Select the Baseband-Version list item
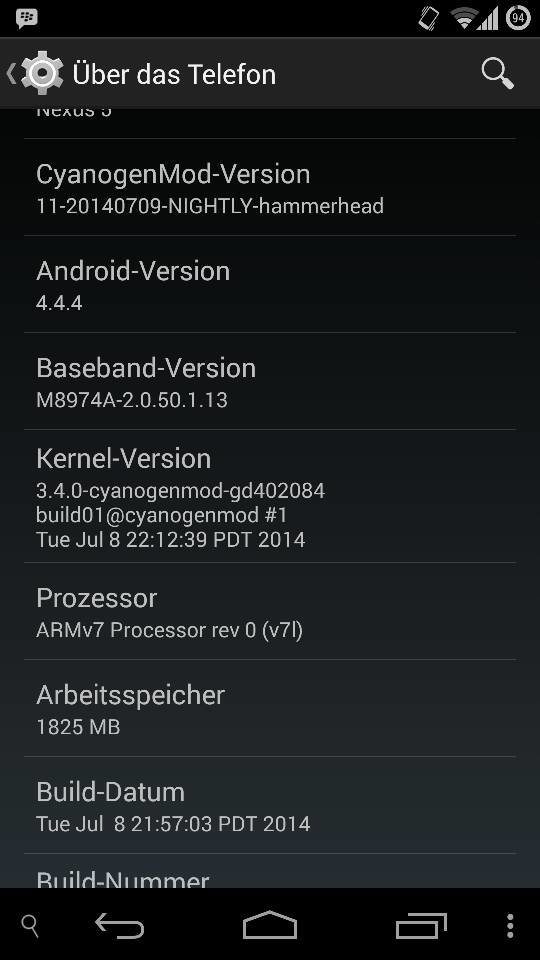Screen dimensions: 540x960 [x=270, y=381]
